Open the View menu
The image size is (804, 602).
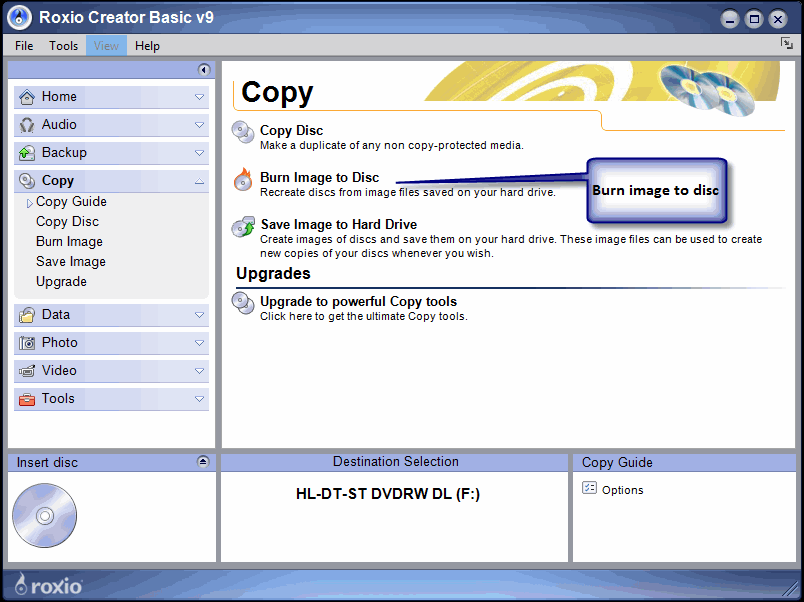pos(106,46)
